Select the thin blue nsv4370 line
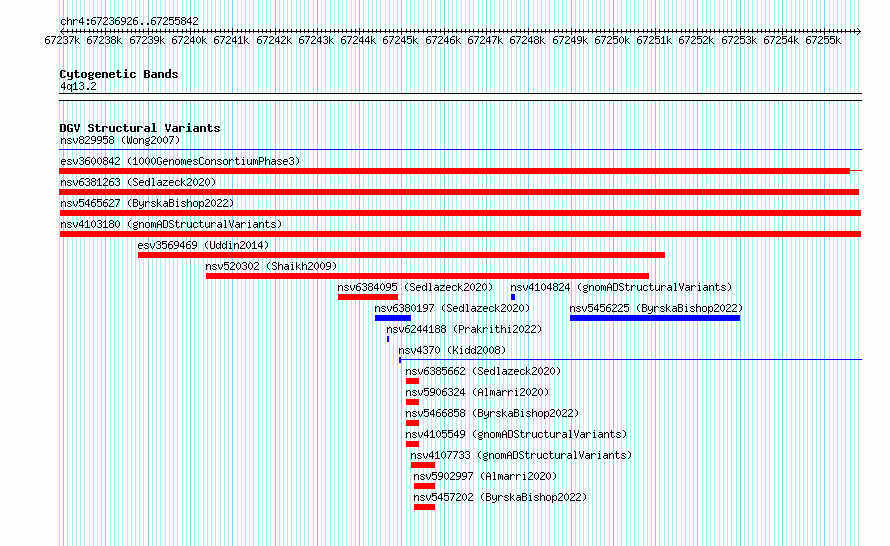This screenshot has width=890, height=546. 630,360
